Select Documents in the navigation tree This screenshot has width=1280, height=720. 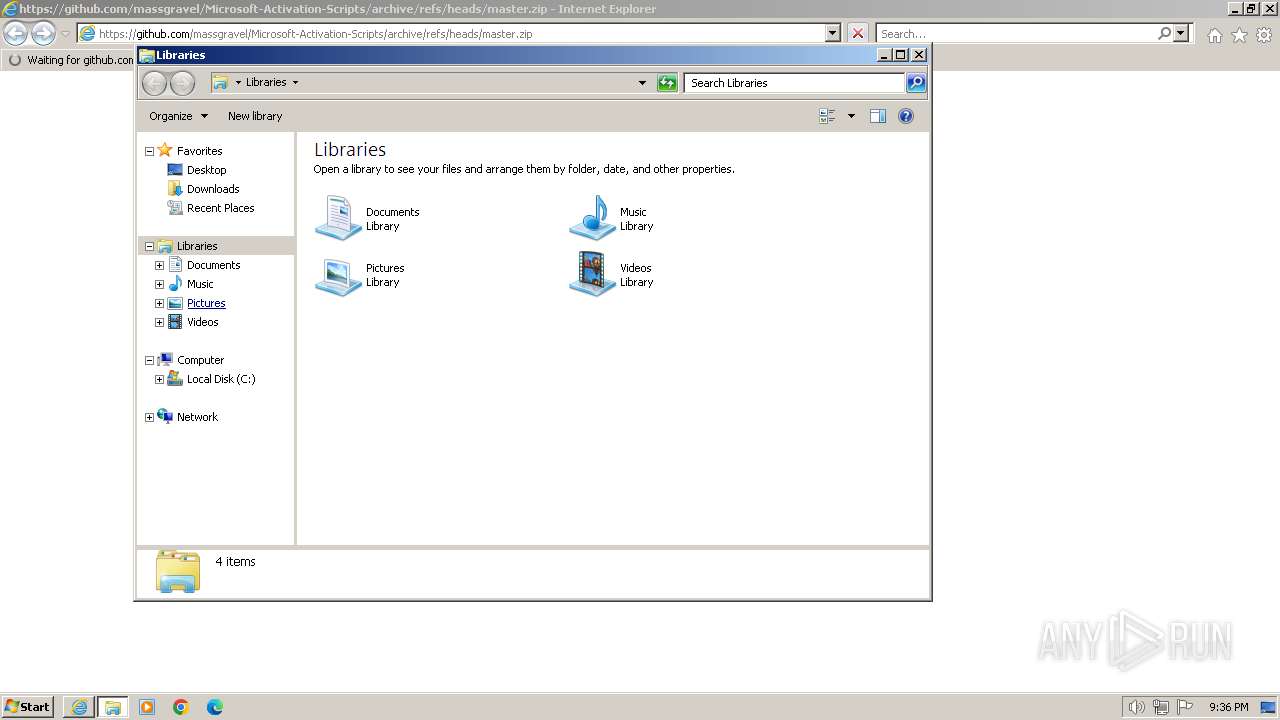coord(213,265)
